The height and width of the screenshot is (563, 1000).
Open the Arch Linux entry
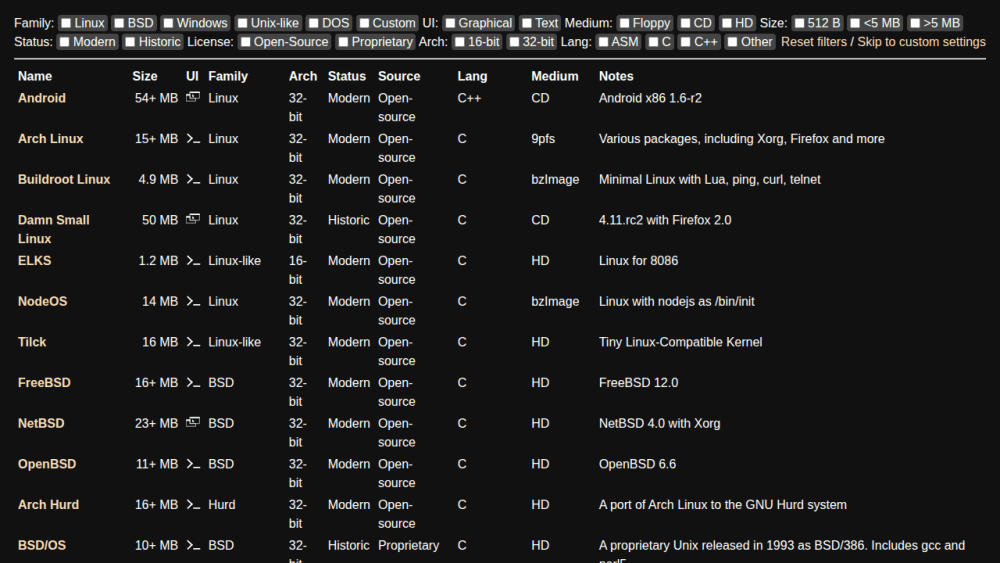pos(50,139)
